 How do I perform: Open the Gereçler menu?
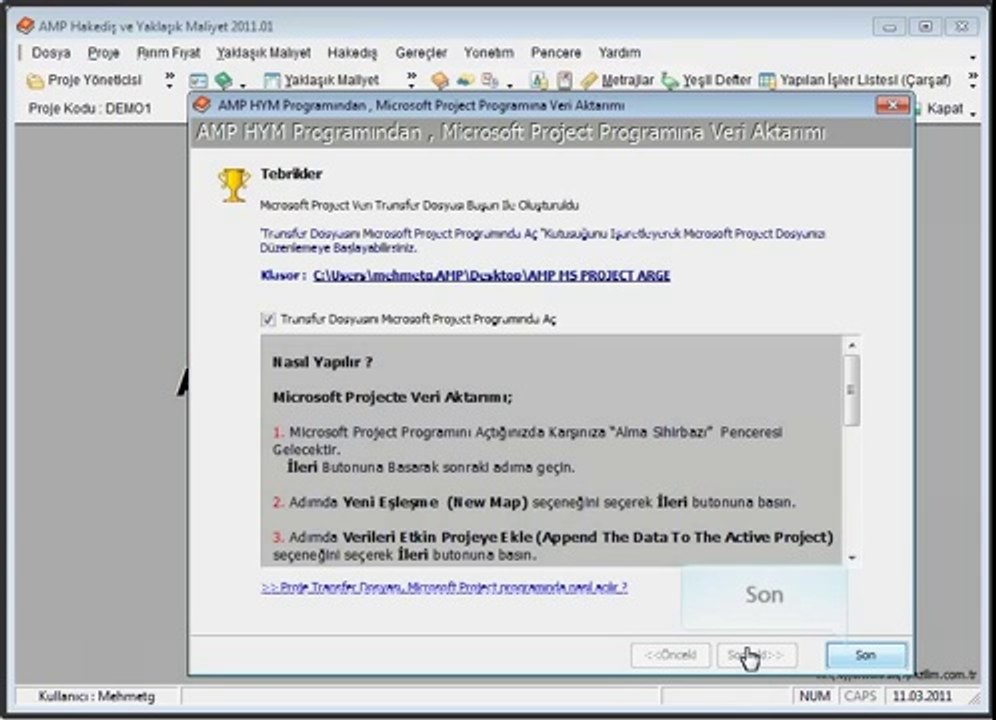coord(421,53)
